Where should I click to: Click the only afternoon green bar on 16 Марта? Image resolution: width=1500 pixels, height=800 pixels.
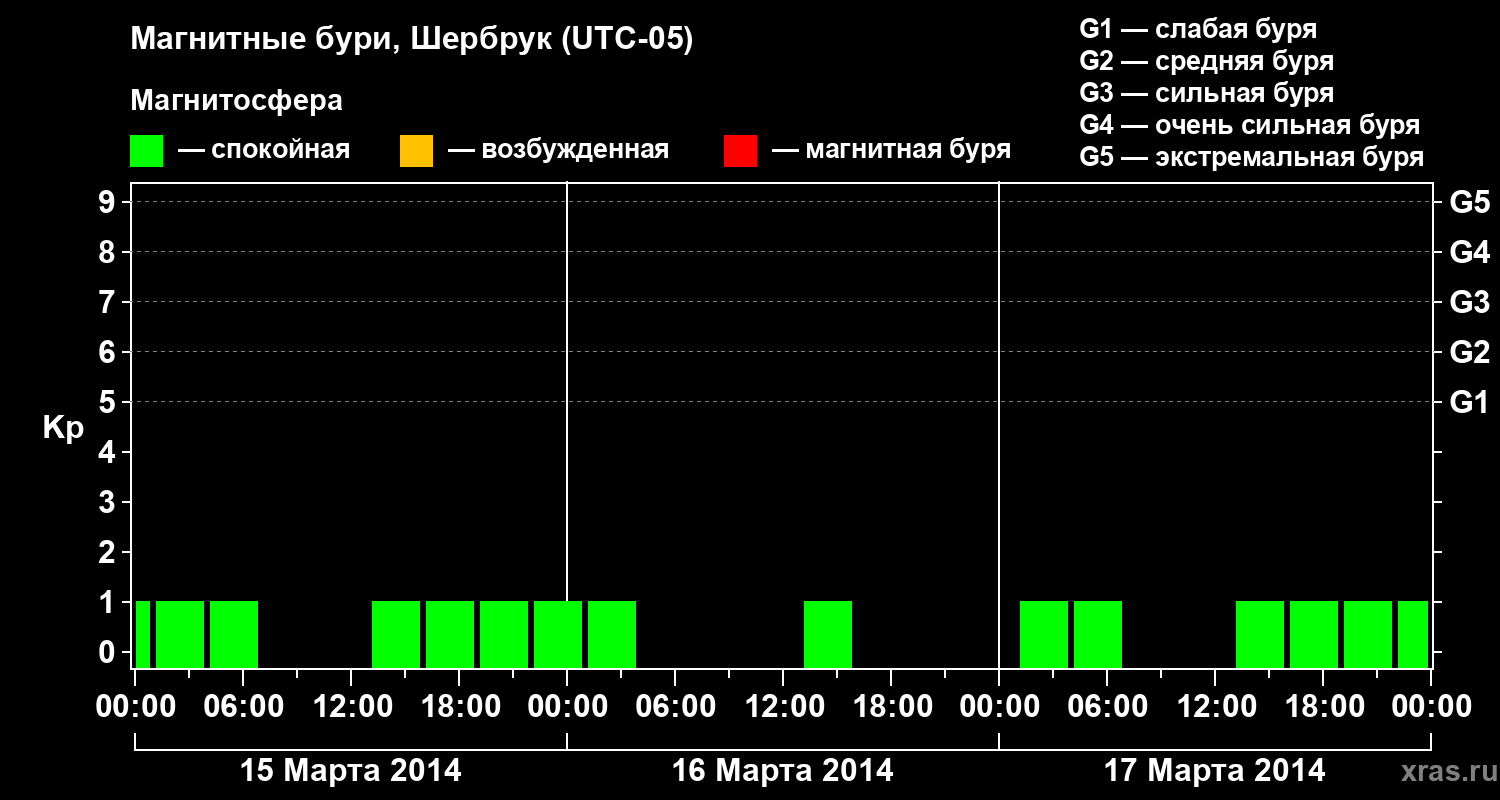click(828, 634)
